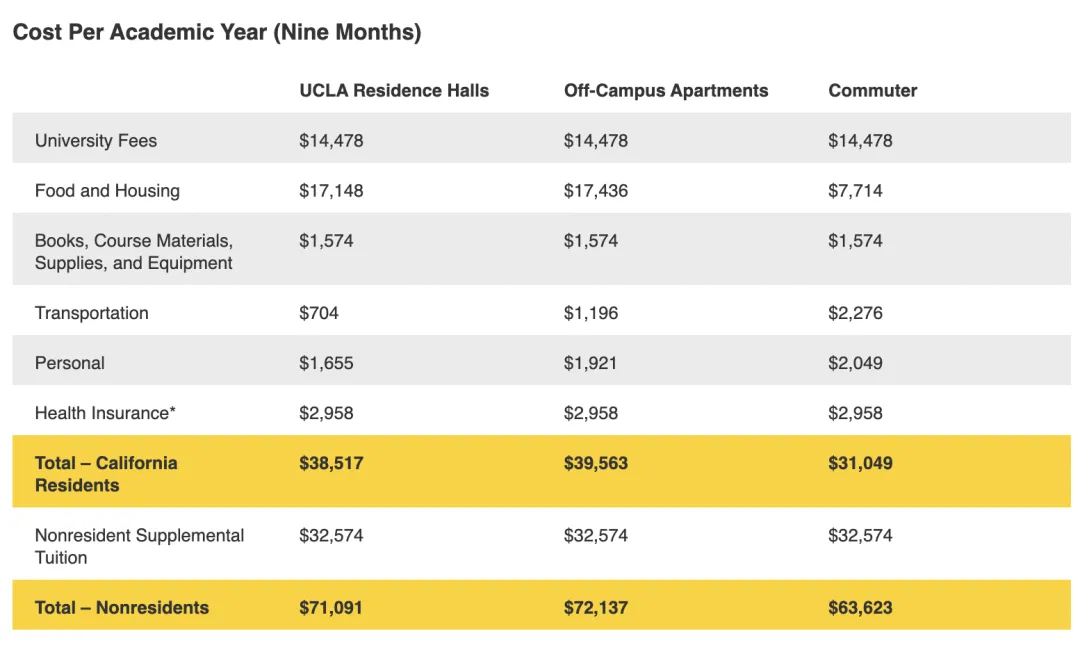Image resolution: width=1080 pixels, height=645 pixels.
Task: Click the Books, Course Materials row label
Action: [134, 251]
